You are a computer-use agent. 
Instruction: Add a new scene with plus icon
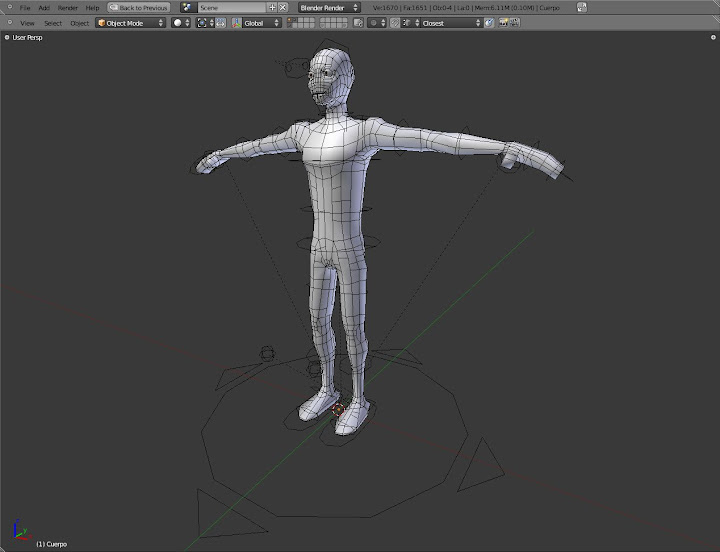[x=272, y=7]
